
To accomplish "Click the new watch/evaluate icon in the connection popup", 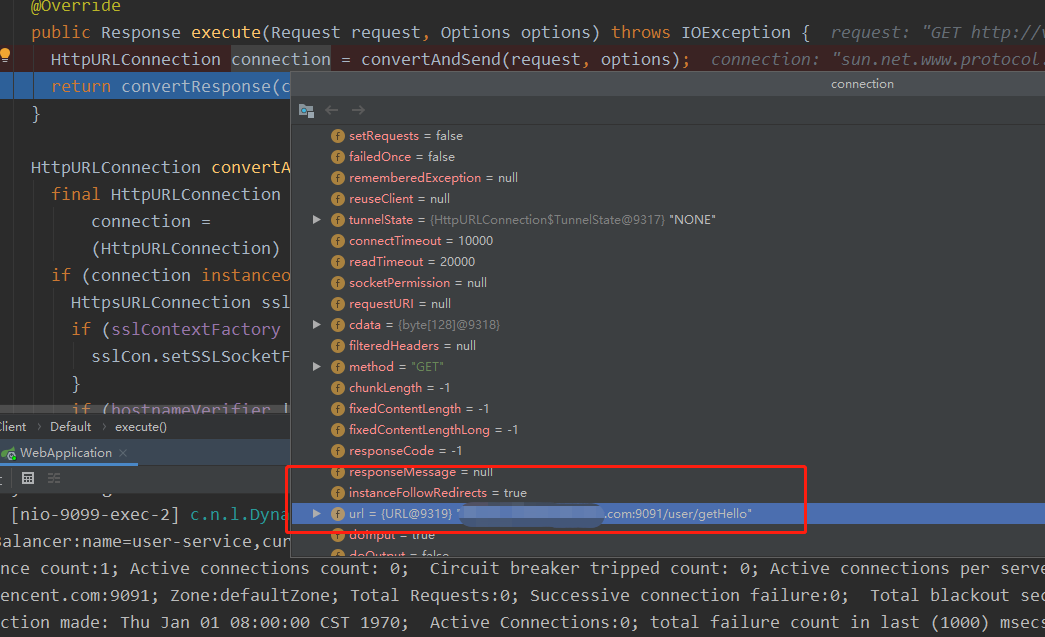I will pyautogui.click(x=307, y=111).
